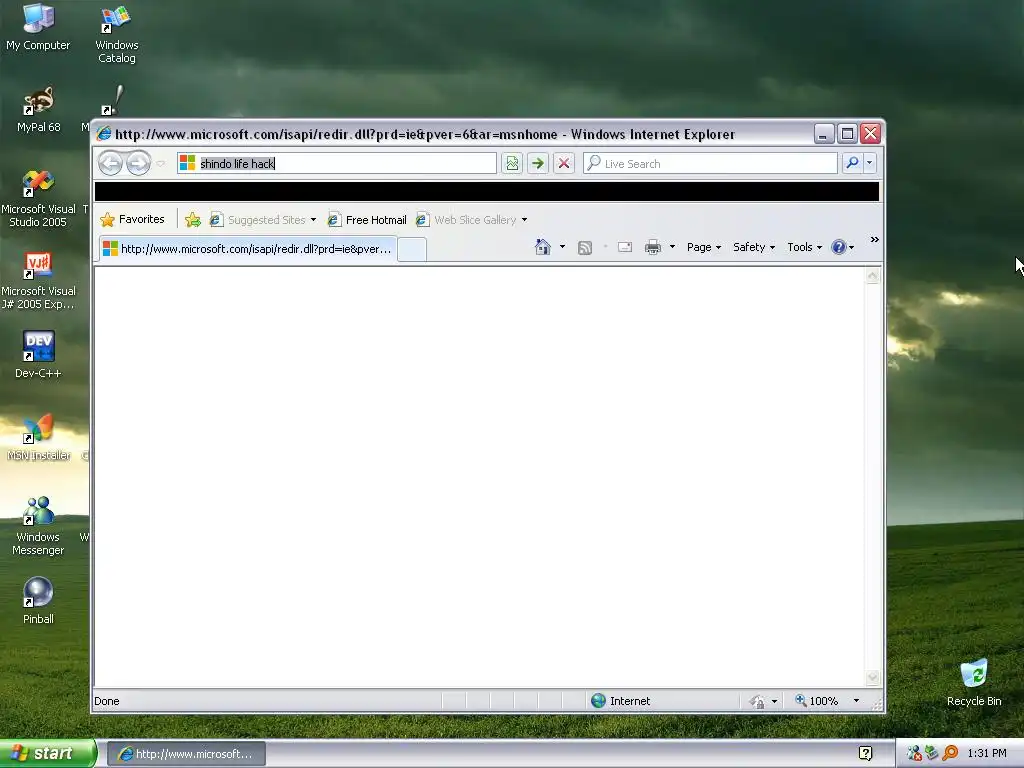Click the Done status bar text
The height and width of the screenshot is (768, 1024).
coord(106,701)
